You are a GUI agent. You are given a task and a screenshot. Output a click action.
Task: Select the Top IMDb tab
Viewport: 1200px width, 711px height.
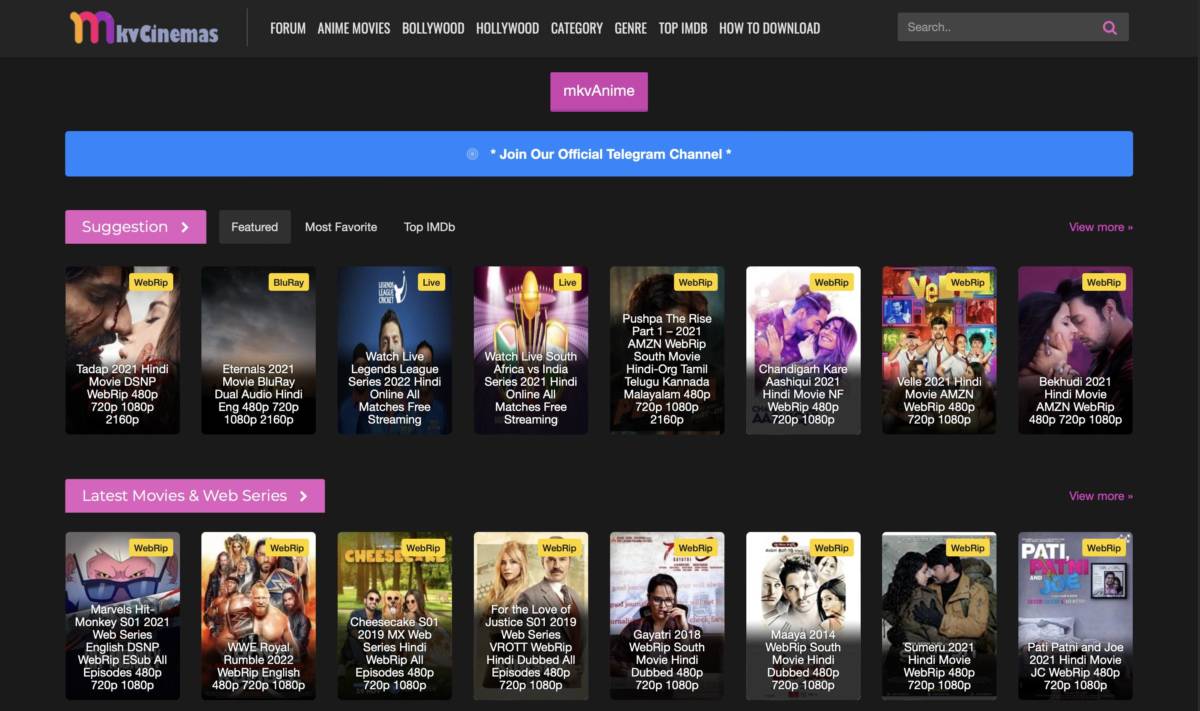pos(429,227)
